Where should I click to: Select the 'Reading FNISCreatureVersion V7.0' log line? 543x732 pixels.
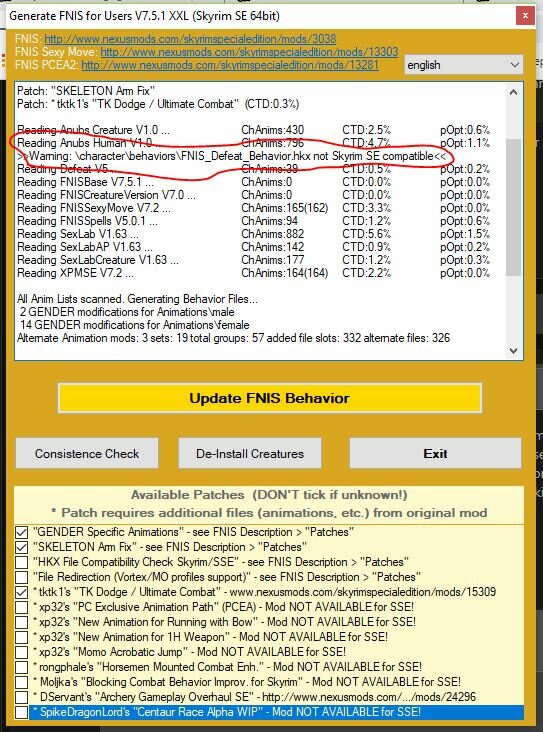[x=254, y=195]
